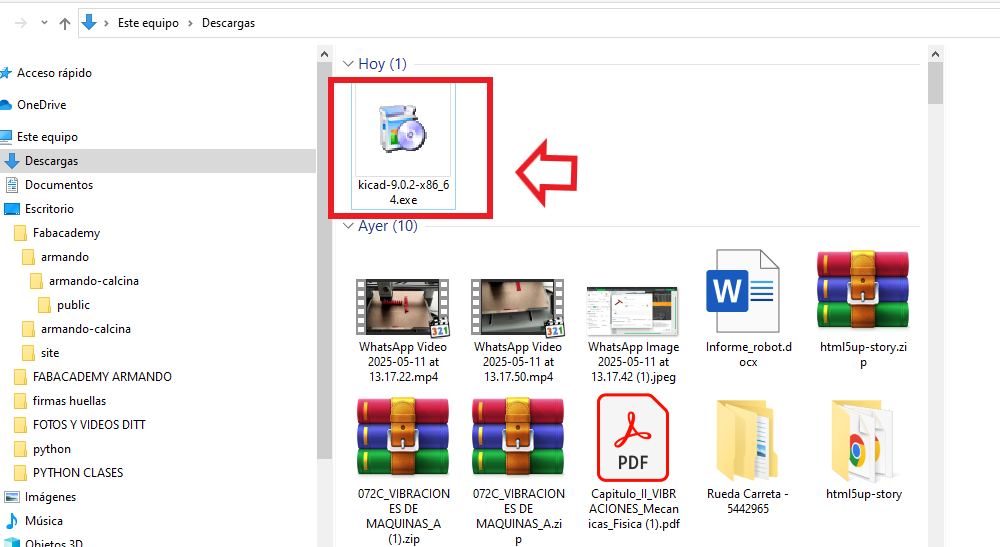
Task: Click Descargas in the address path
Action: pos(228,23)
